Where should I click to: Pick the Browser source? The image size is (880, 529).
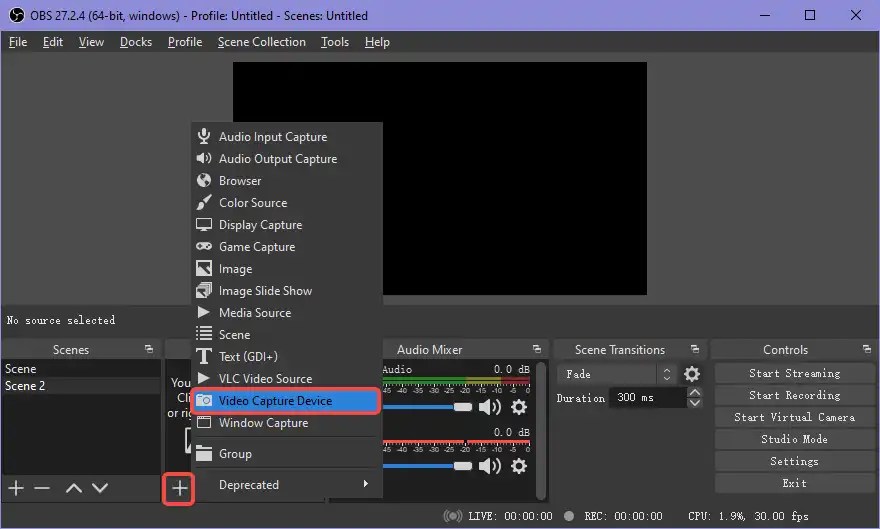pyautogui.click(x=287, y=181)
